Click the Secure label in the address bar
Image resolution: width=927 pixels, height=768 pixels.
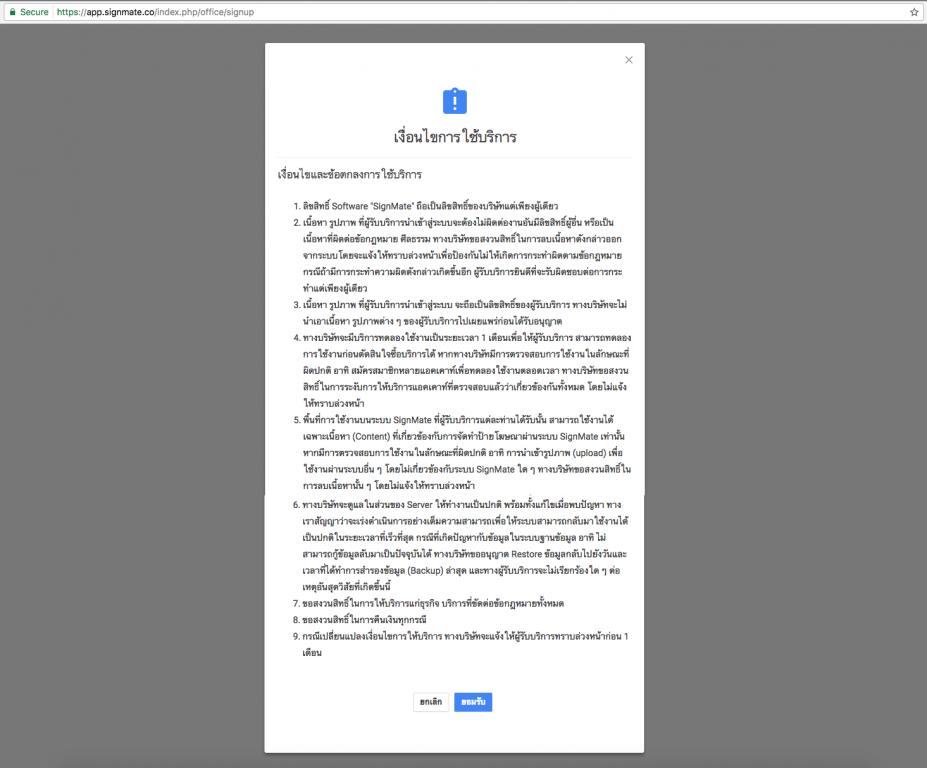[x=34, y=12]
